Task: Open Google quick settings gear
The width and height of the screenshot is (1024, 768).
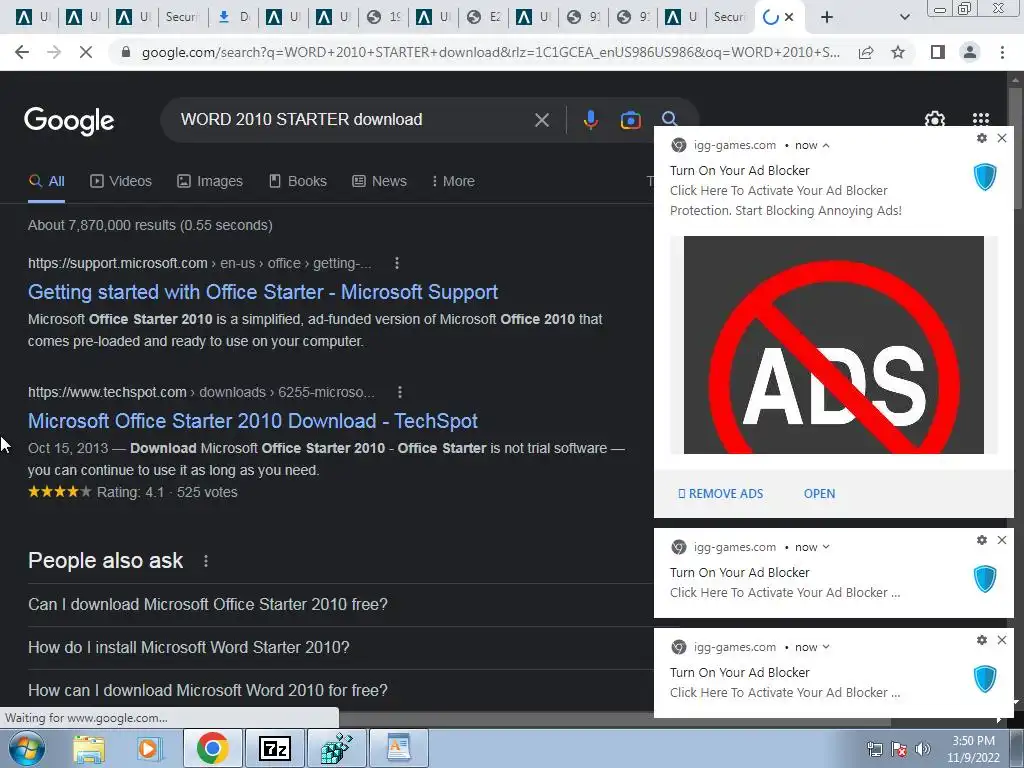Action: pyautogui.click(x=935, y=119)
